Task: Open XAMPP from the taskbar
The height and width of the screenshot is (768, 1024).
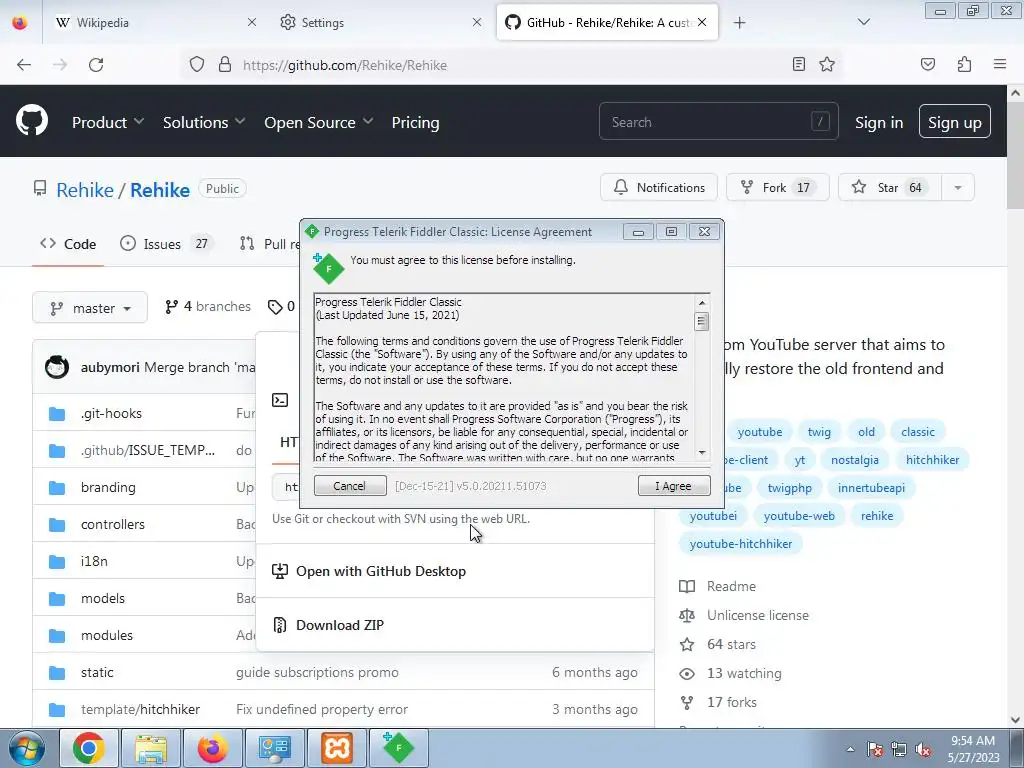Action: [336, 748]
